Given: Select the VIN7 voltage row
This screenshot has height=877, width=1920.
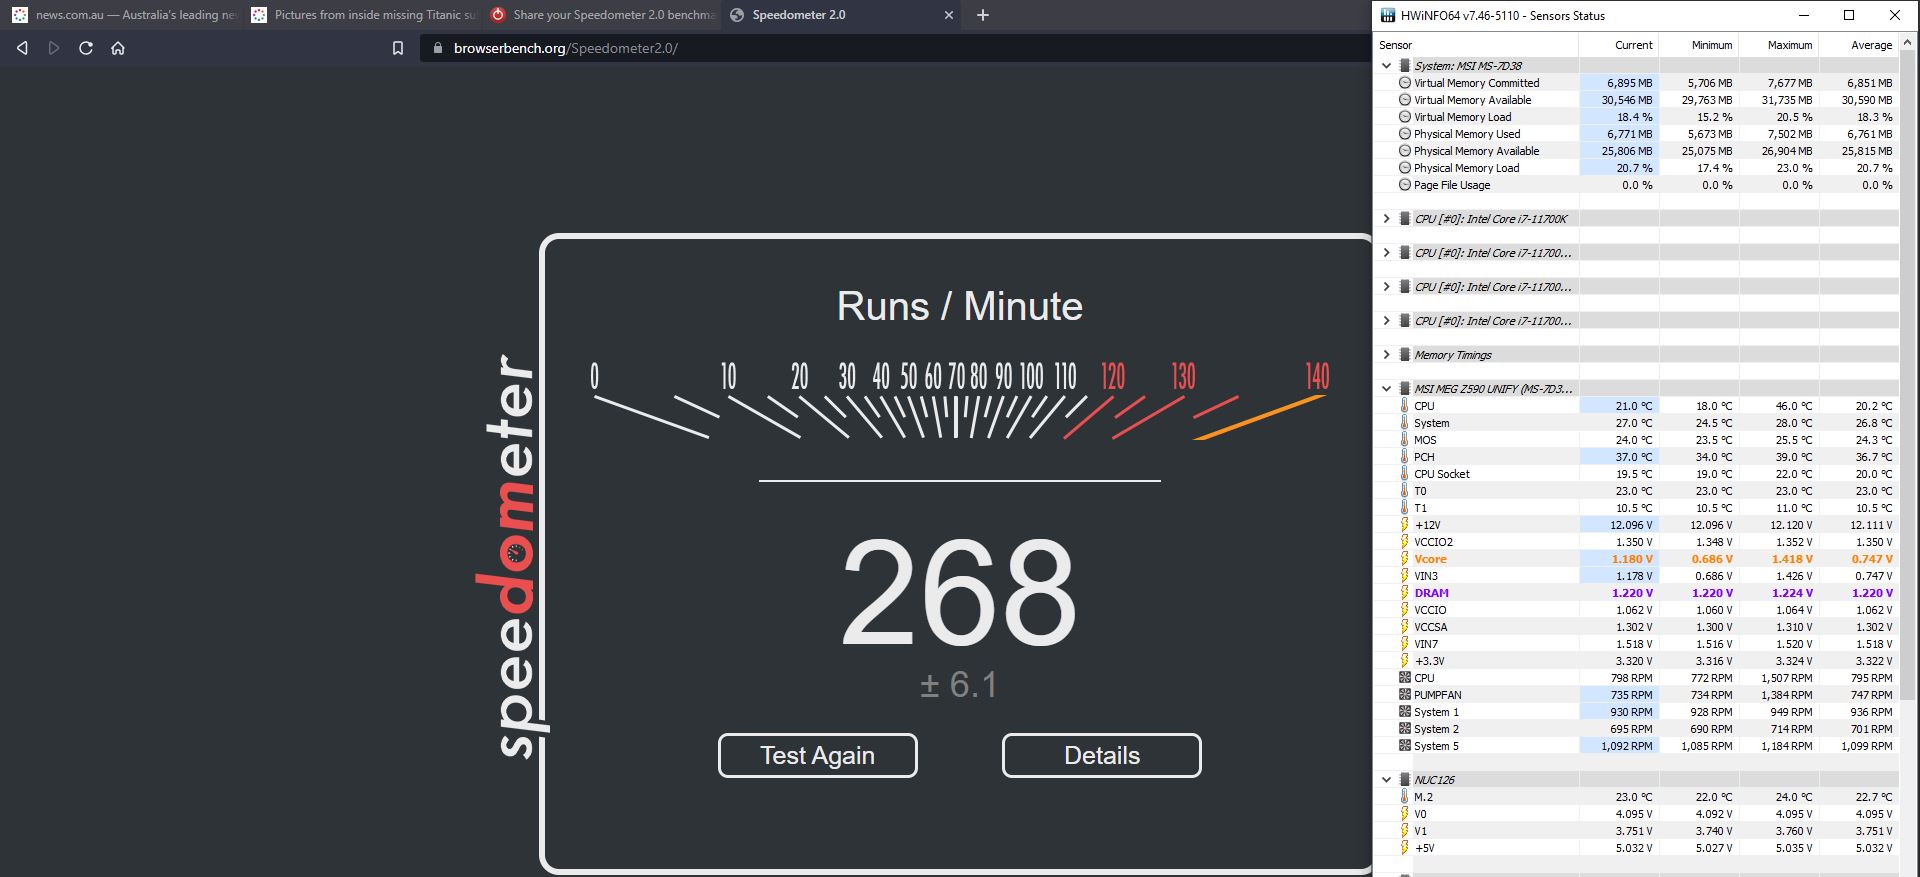Looking at the screenshot, I should (1637, 644).
